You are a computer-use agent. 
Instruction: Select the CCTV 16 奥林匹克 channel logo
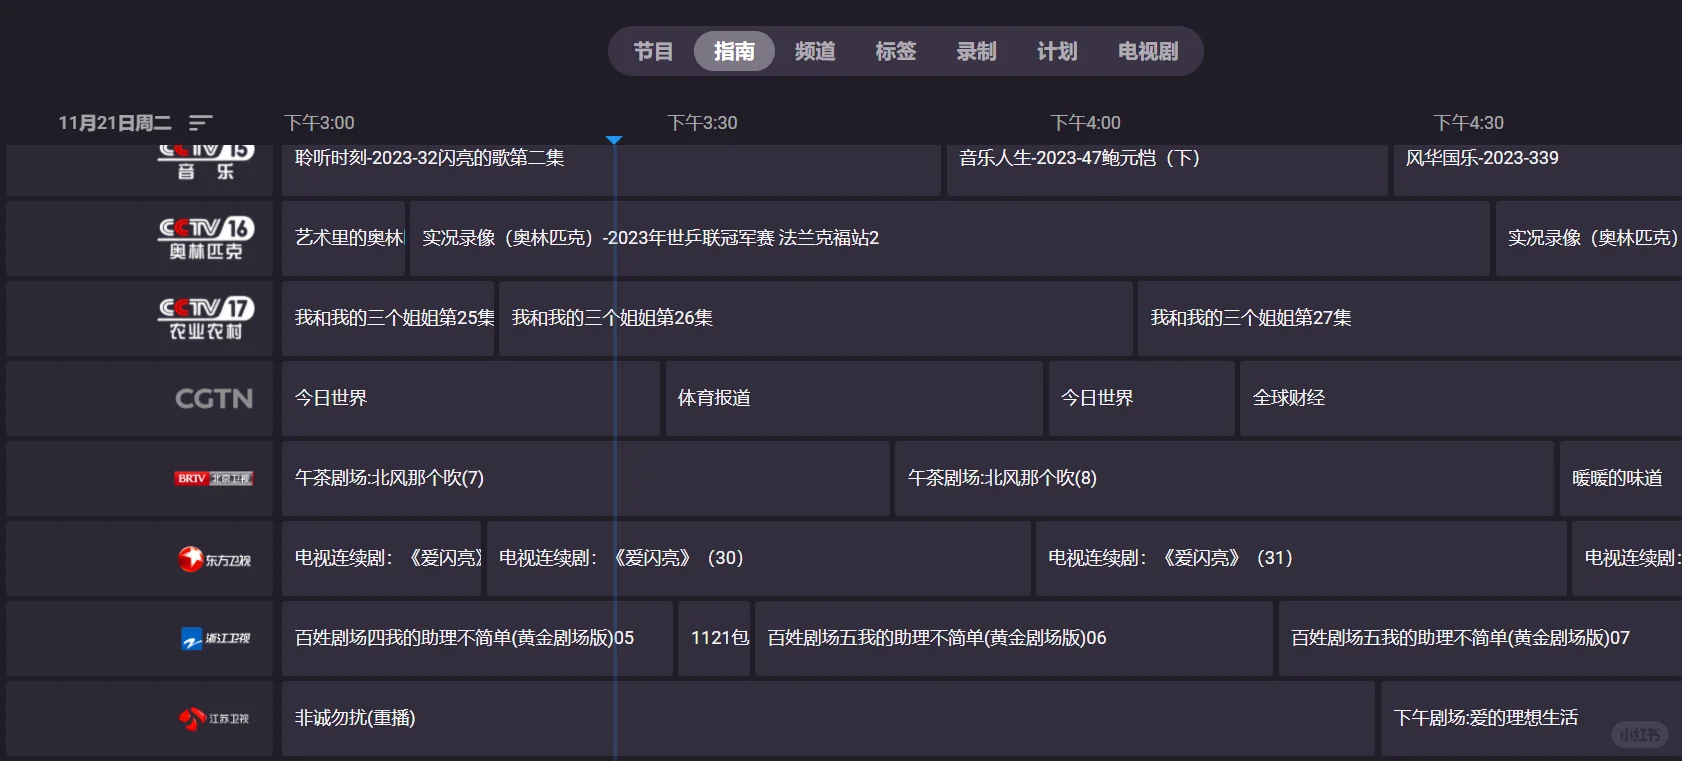(x=206, y=238)
